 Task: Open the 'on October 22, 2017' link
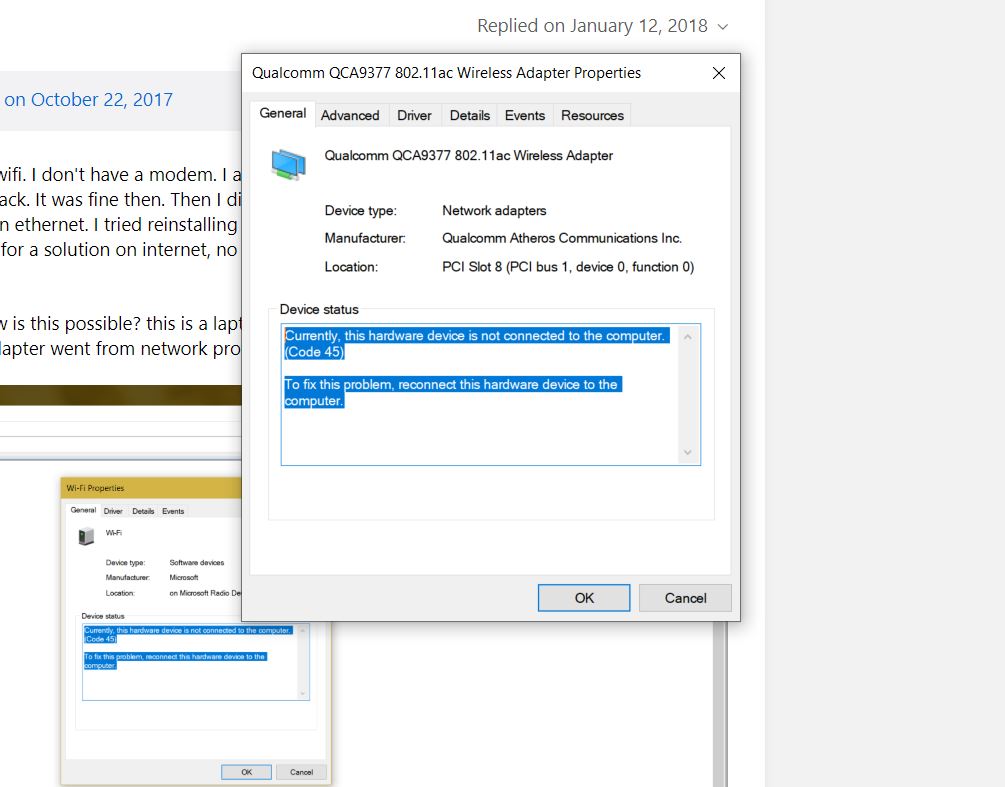point(88,100)
